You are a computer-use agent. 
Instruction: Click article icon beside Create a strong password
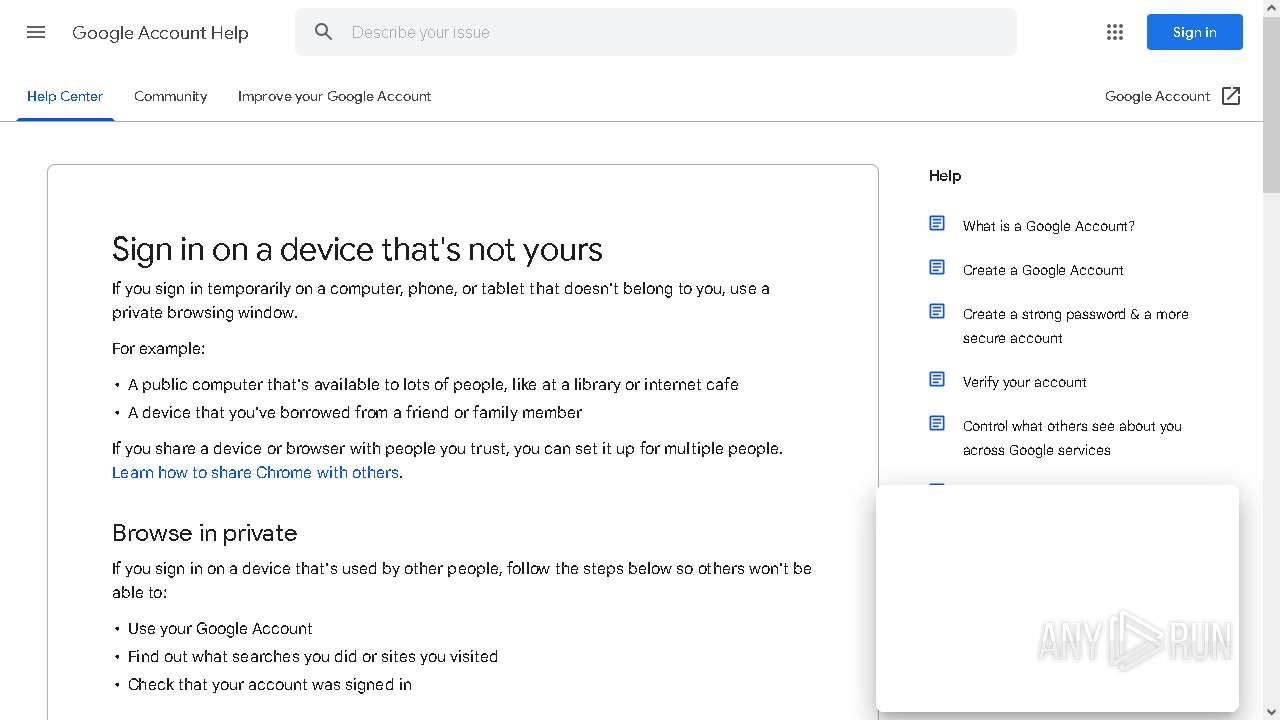coord(937,312)
